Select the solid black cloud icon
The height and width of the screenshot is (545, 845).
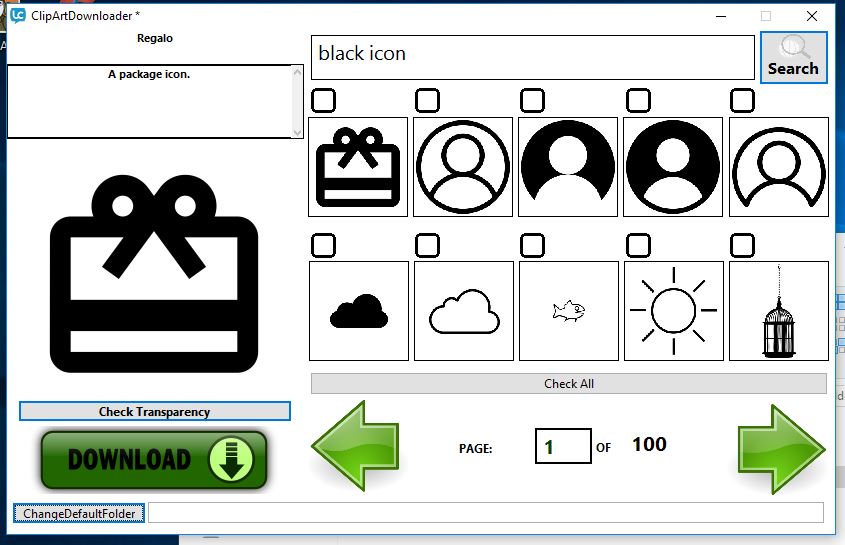[358, 311]
